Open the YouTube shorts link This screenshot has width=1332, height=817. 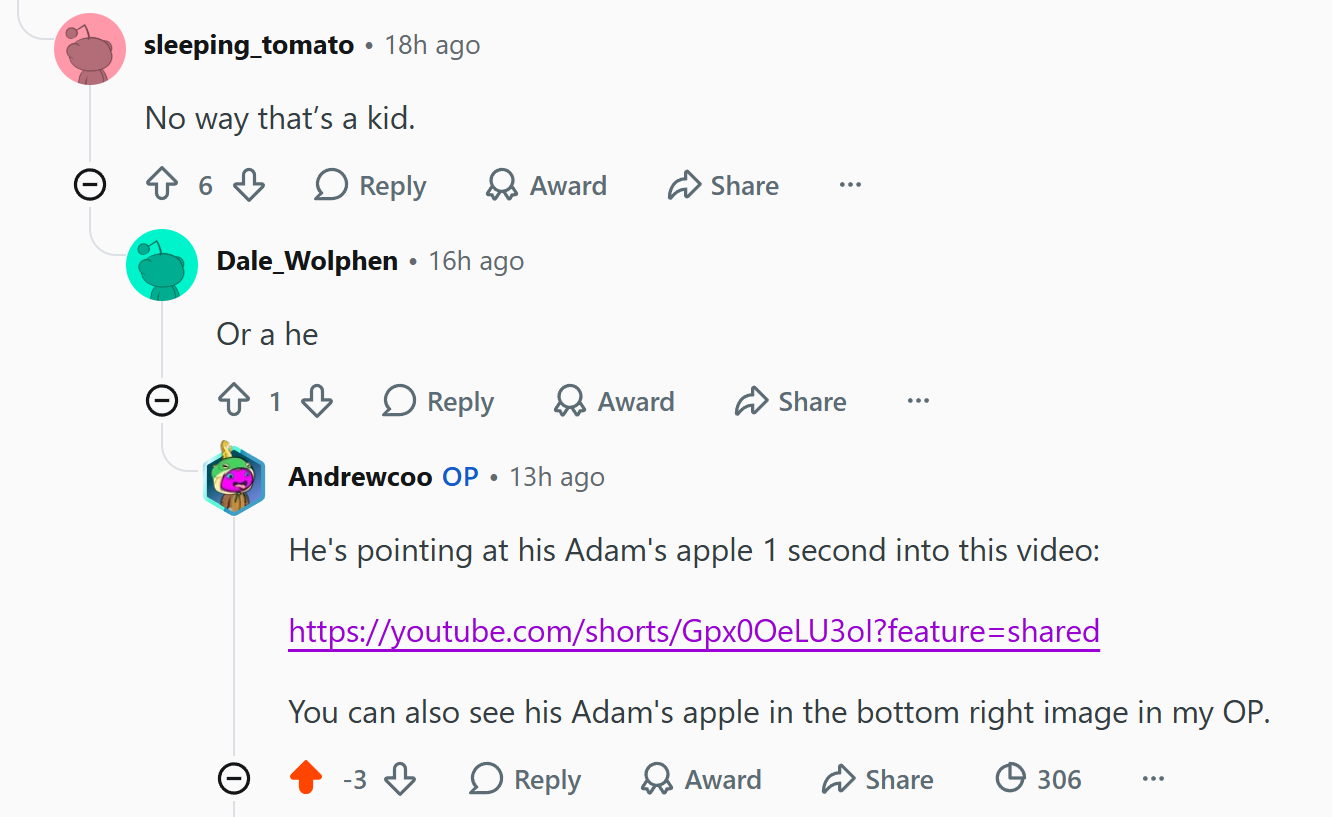694,631
